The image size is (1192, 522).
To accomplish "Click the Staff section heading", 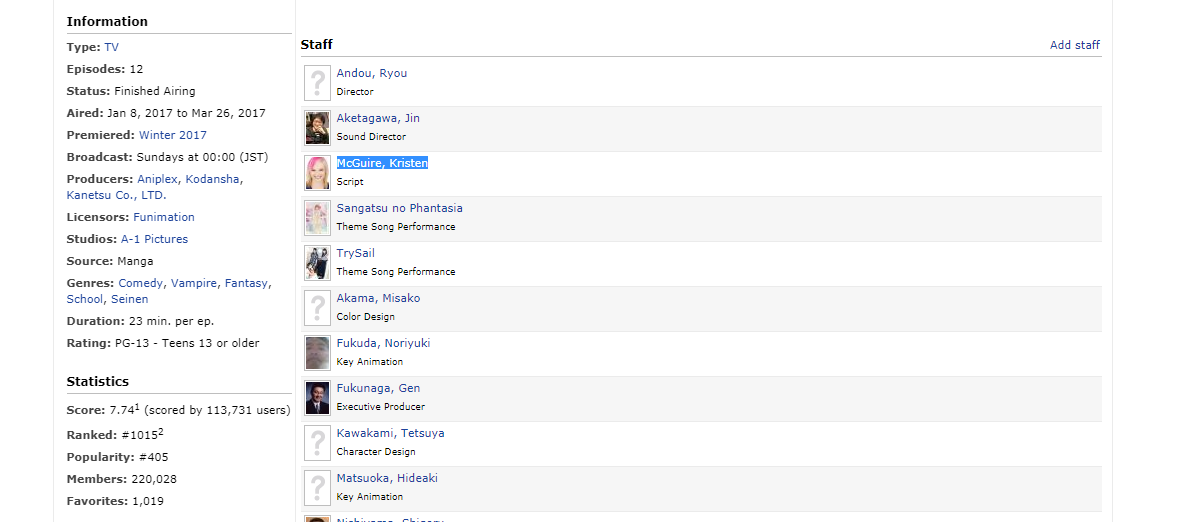I will click(x=317, y=45).
